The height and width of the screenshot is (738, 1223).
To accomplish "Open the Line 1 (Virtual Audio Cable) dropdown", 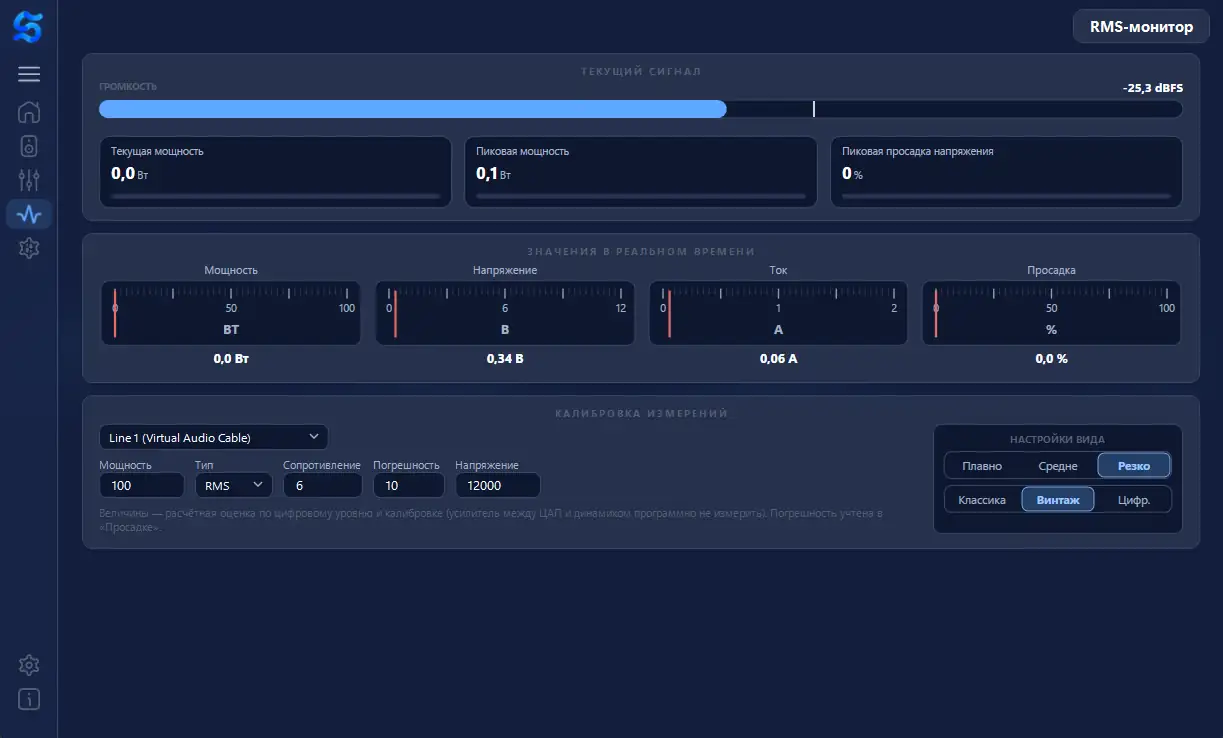I will 214,437.
